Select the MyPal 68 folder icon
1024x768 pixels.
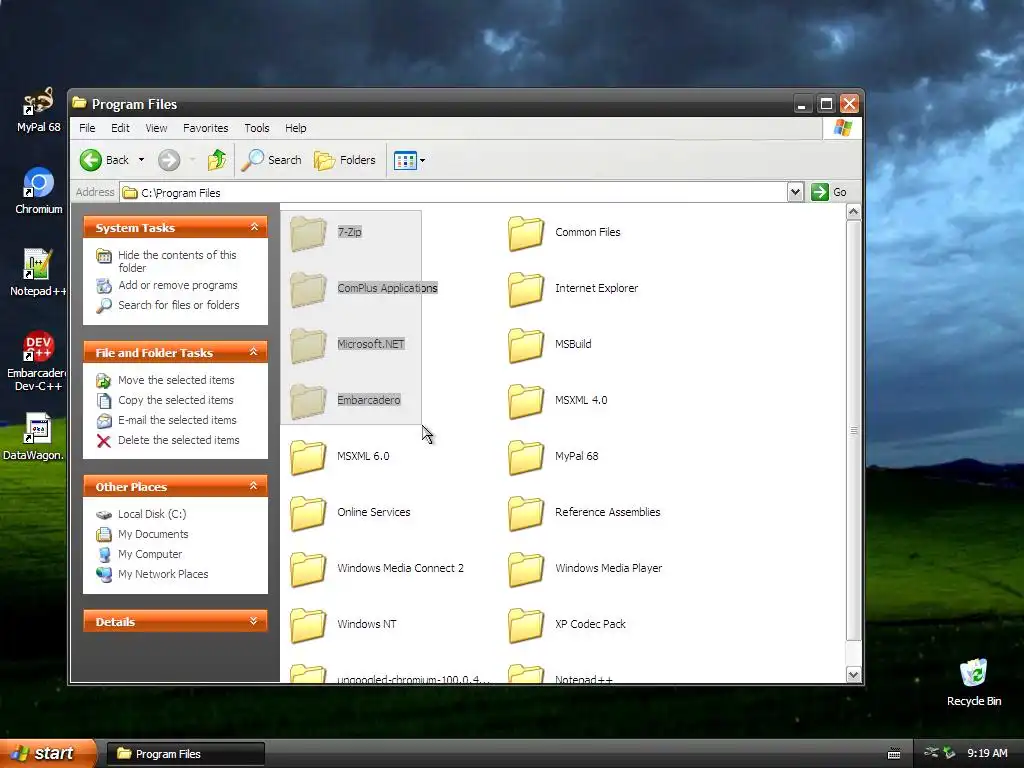(x=526, y=457)
